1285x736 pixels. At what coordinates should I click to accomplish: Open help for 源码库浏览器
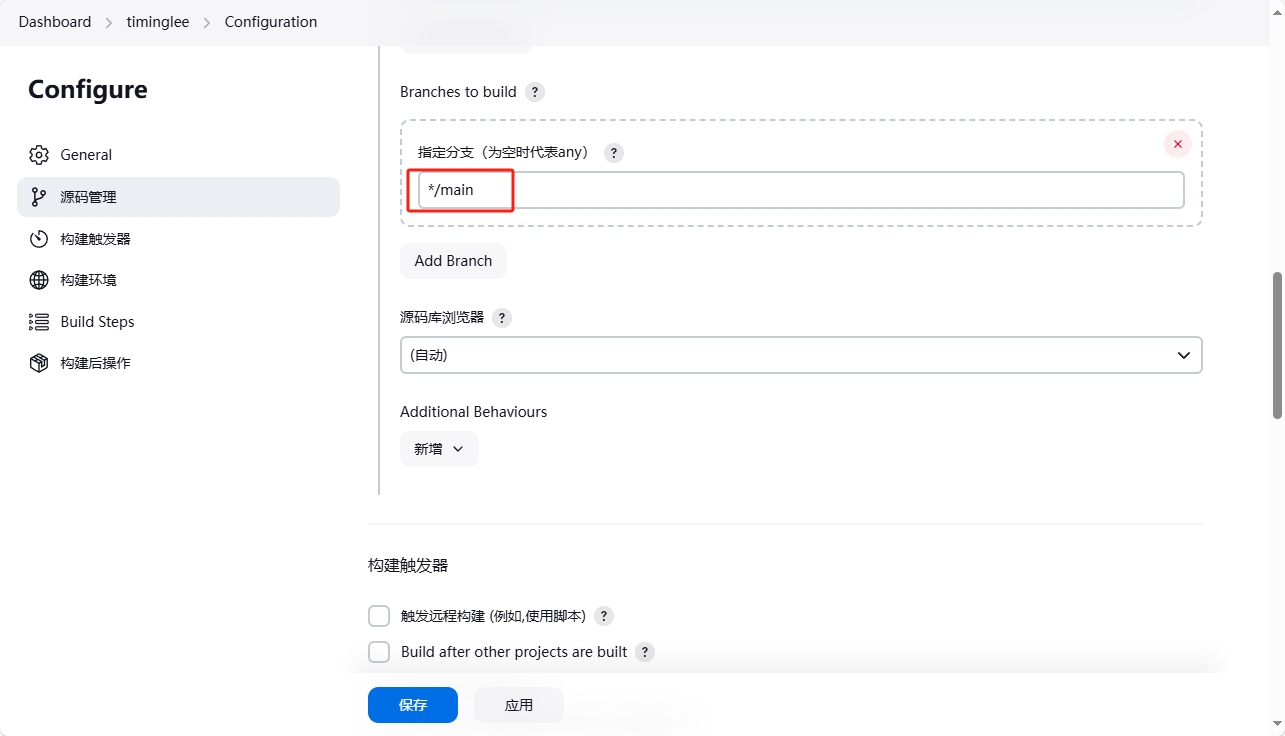pos(502,318)
